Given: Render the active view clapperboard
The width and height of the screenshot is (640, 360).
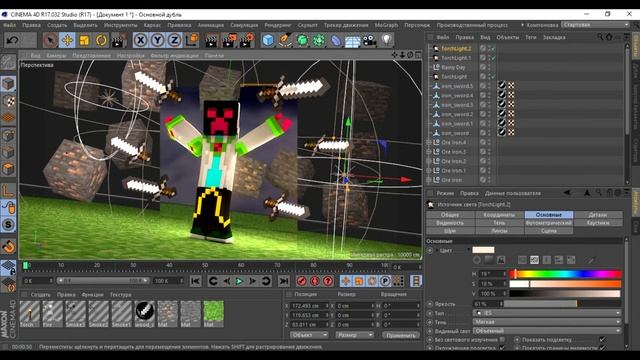Looking at the screenshot, I should tap(211, 40).
